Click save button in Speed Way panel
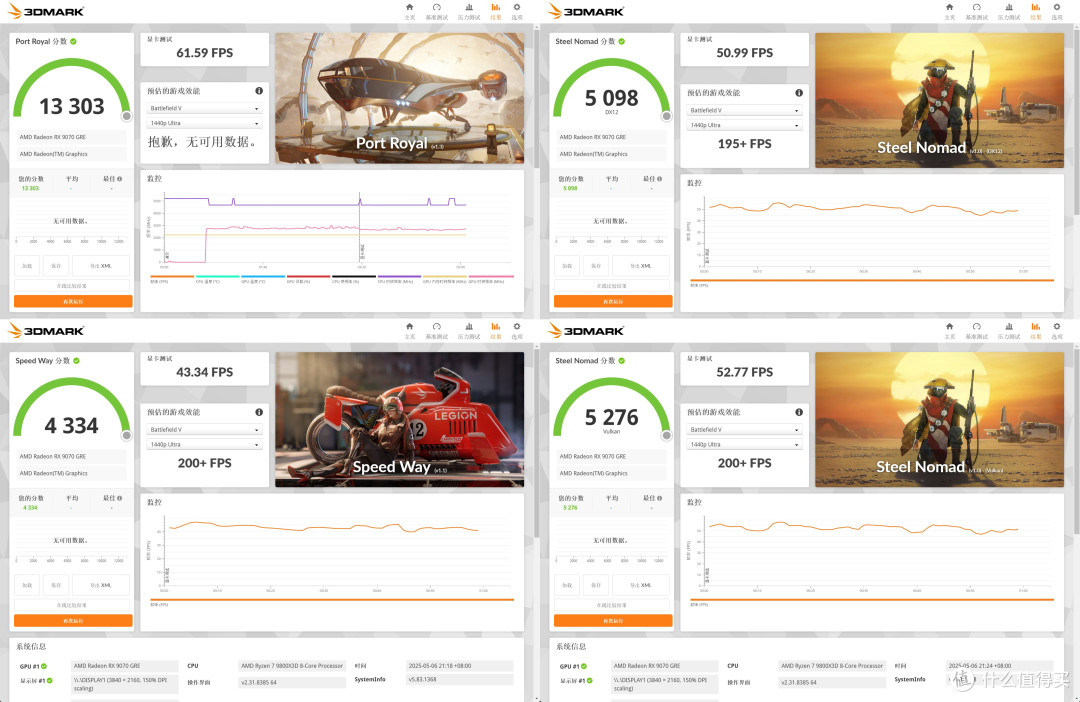Image resolution: width=1080 pixels, height=702 pixels. tap(56, 585)
